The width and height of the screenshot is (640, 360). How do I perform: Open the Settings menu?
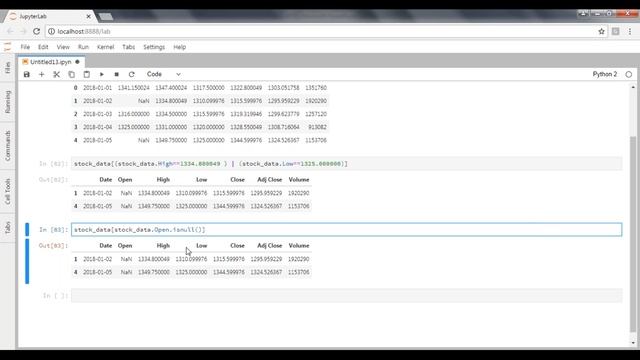pos(154,47)
